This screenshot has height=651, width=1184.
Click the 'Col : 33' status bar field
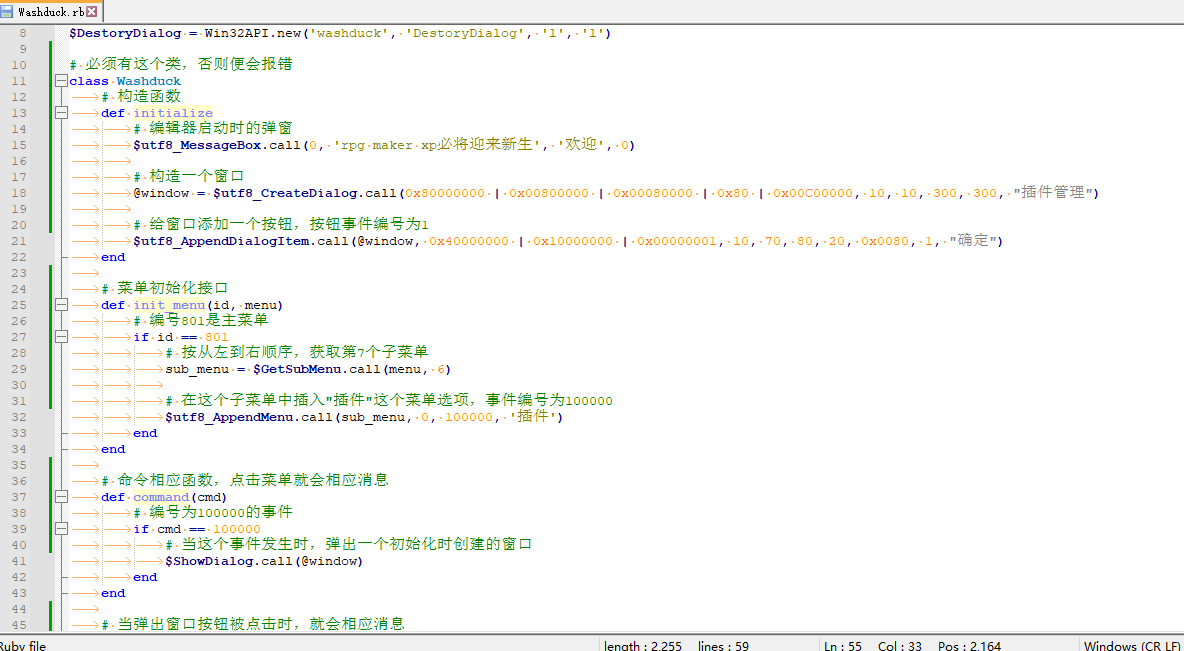(x=900, y=645)
